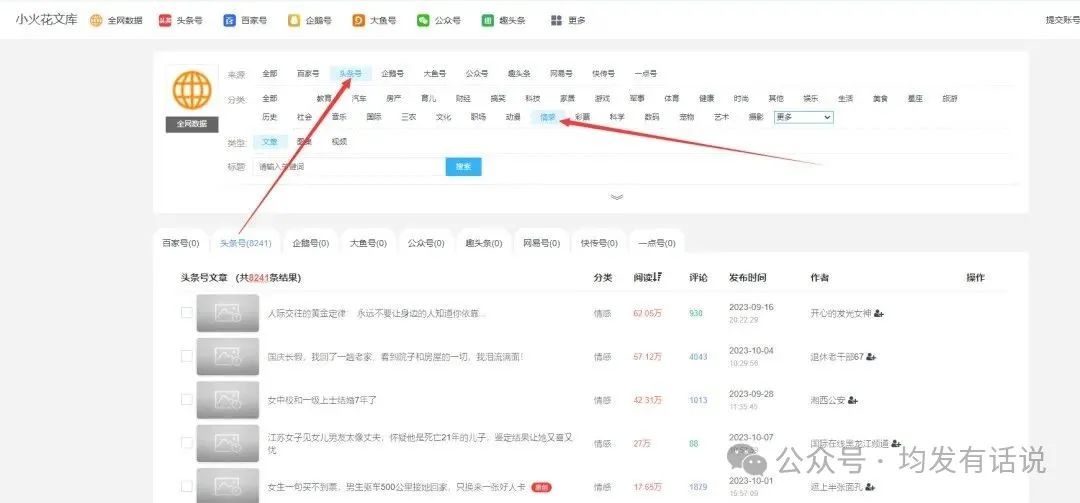Click the 评论 column header
1080x503 pixels.
pyautogui.click(x=698, y=278)
